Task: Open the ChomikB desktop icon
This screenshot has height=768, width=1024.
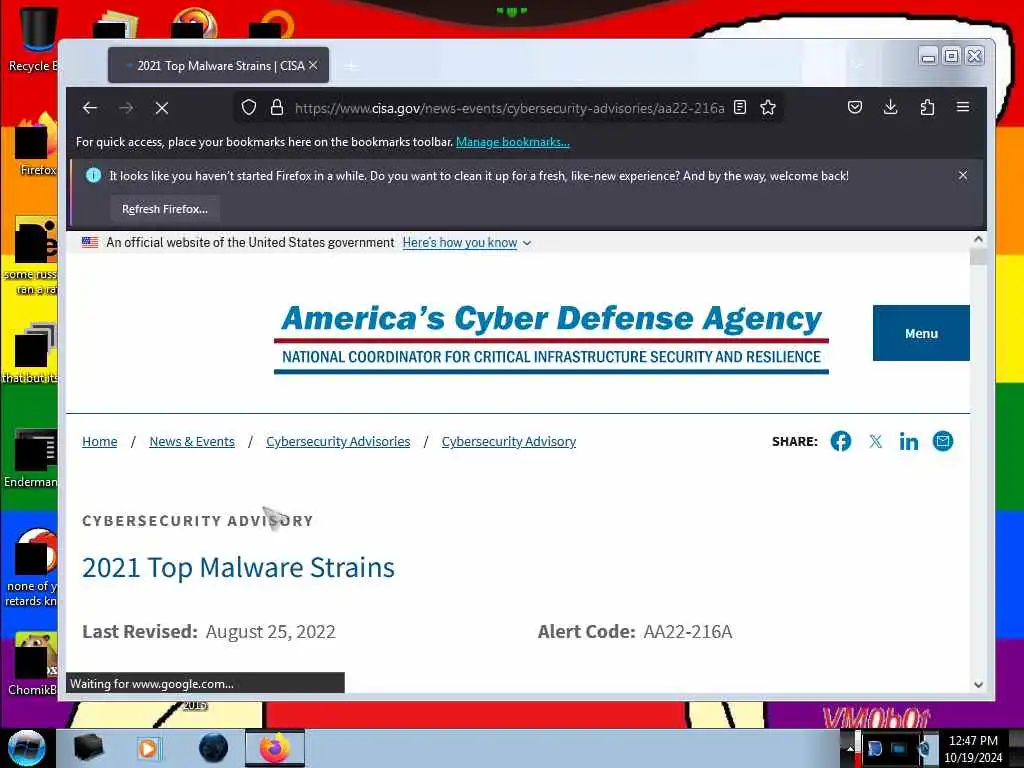Action: 33,664
